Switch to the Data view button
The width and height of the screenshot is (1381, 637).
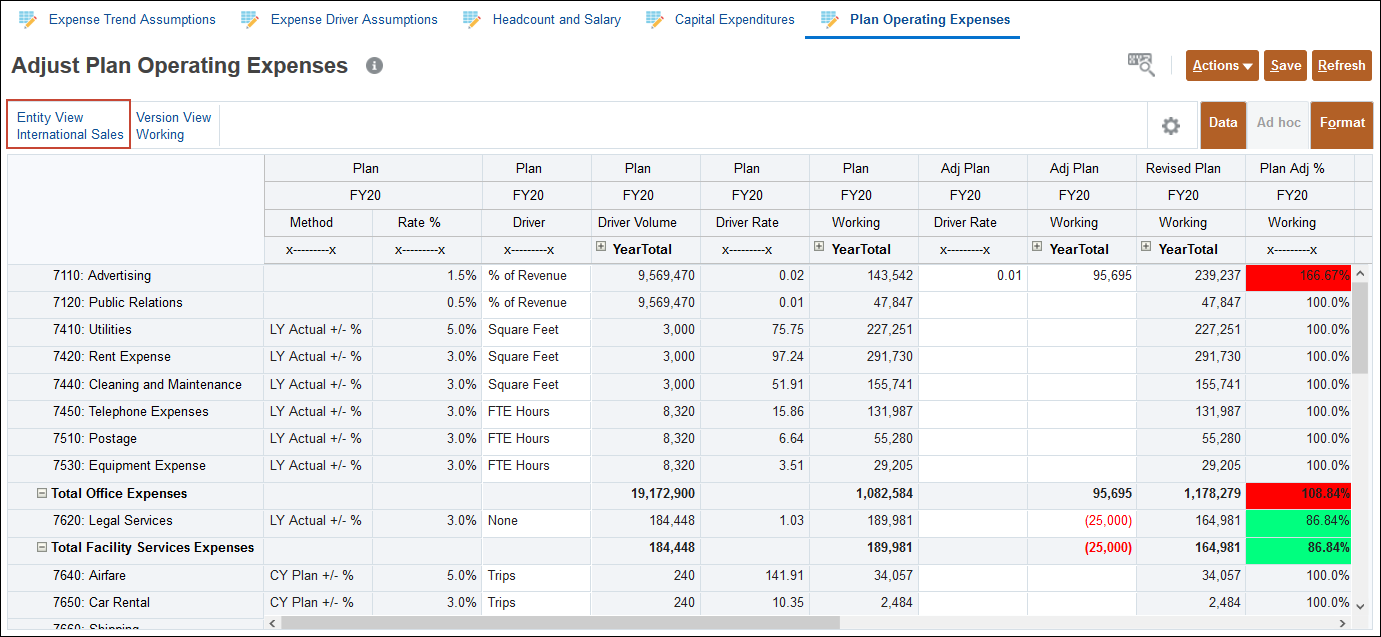coord(1222,123)
